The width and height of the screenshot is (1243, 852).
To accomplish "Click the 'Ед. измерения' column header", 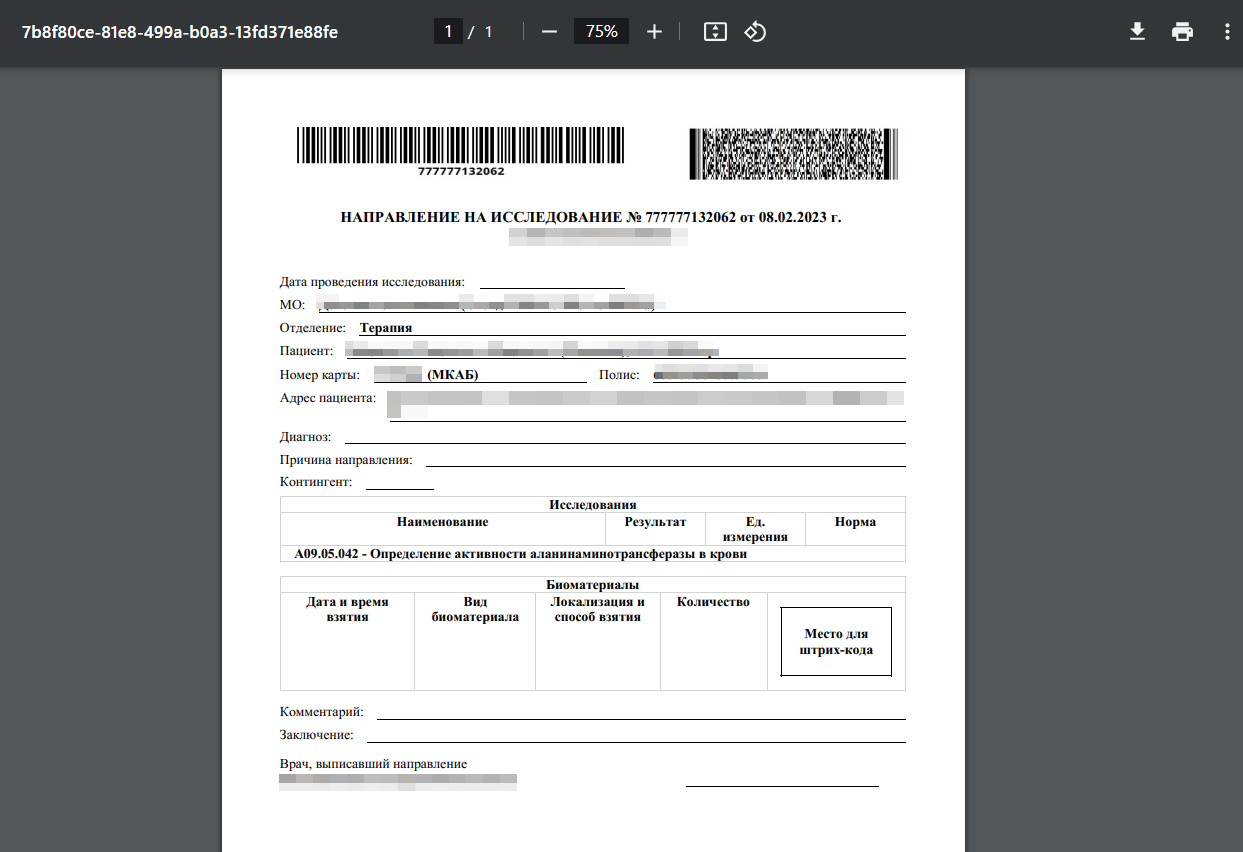I will tap(755, 529).
